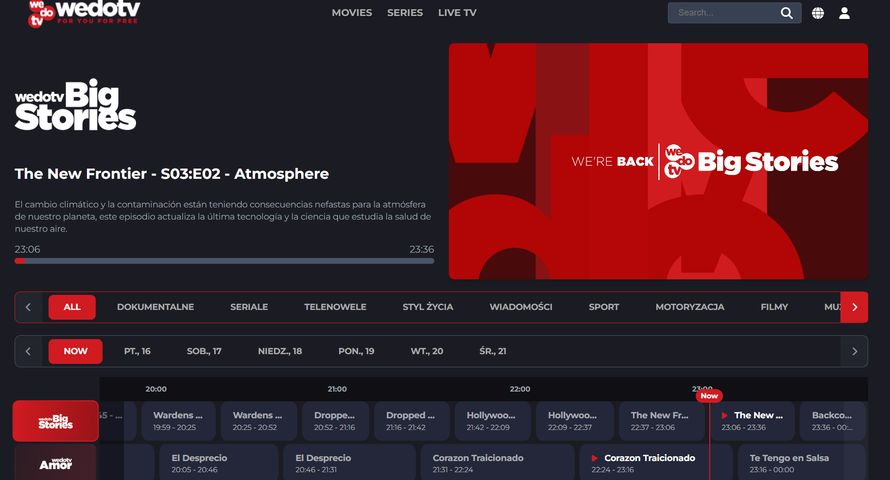Click the start time 23:06 label
Screen dimensions: 890x480
(27, 249)
